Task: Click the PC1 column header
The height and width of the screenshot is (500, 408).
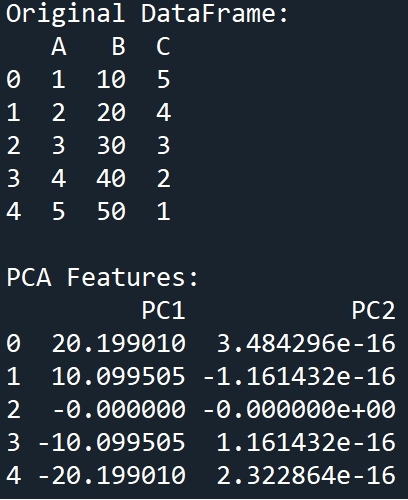Action: (163, 310)
